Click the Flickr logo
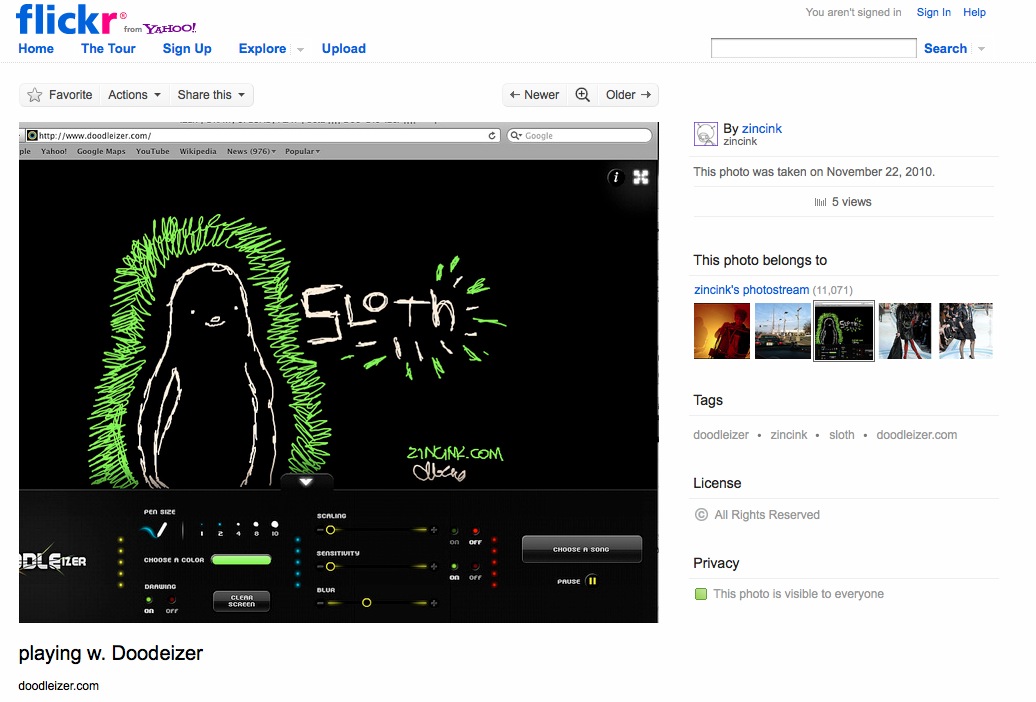The height and width of the screenshot is (702, 1036). click(x=66, y=19)
